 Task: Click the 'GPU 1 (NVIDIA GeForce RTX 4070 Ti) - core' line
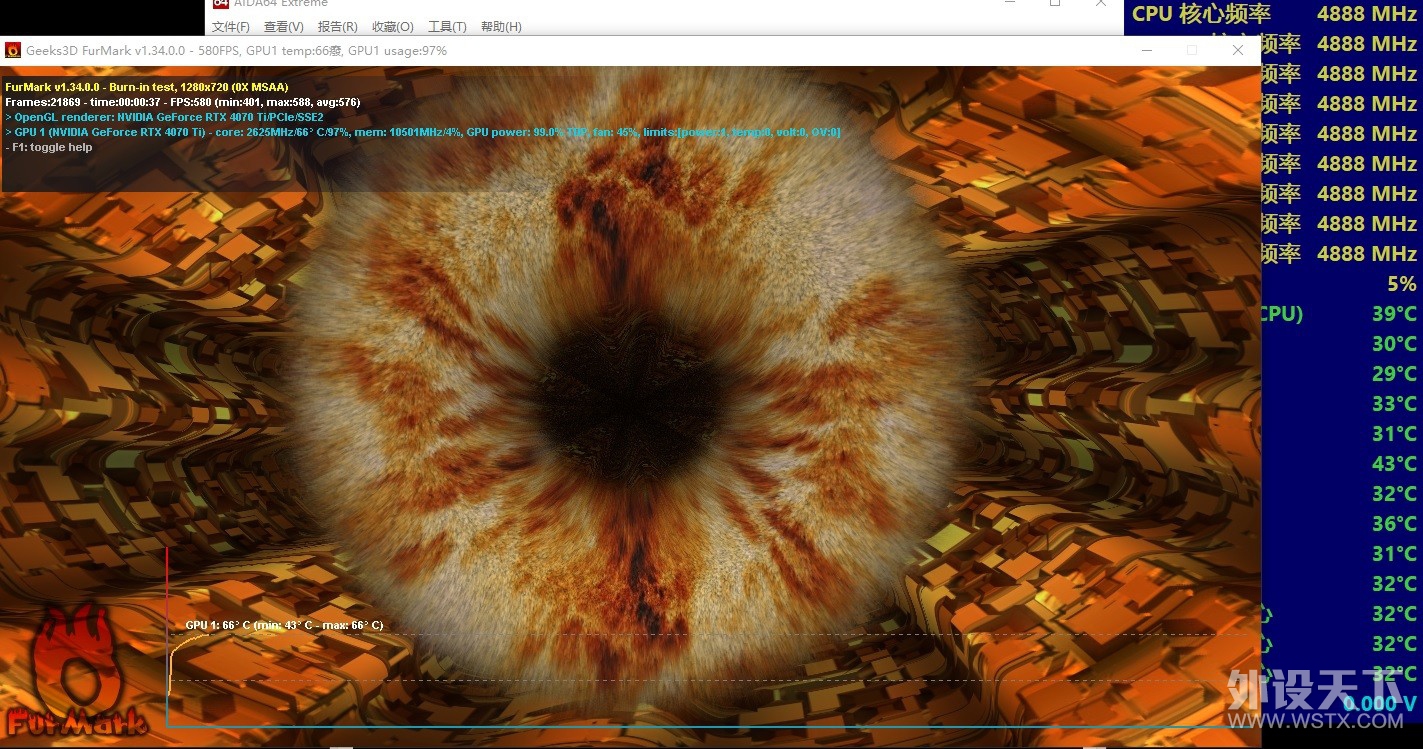(423, 132)
